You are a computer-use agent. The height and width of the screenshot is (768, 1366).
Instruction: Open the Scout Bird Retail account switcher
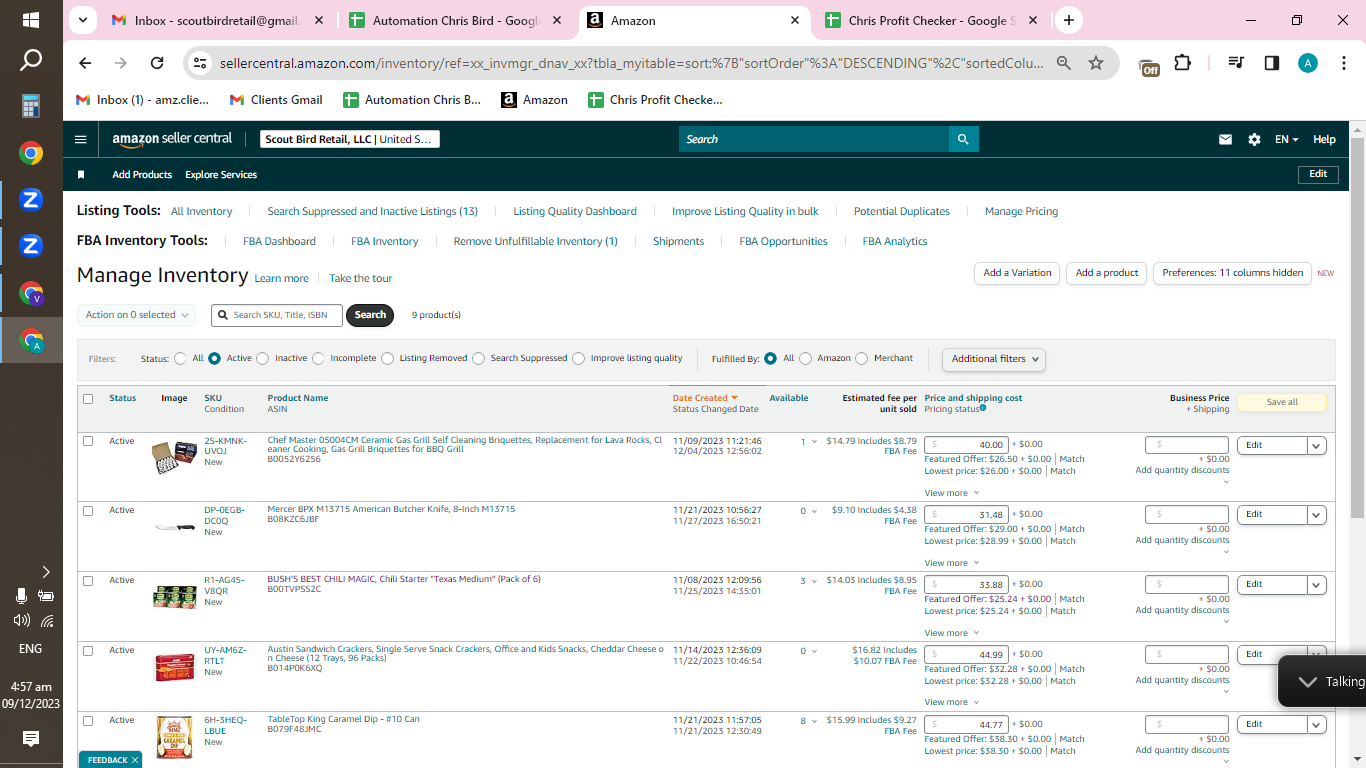click(350, 140)
